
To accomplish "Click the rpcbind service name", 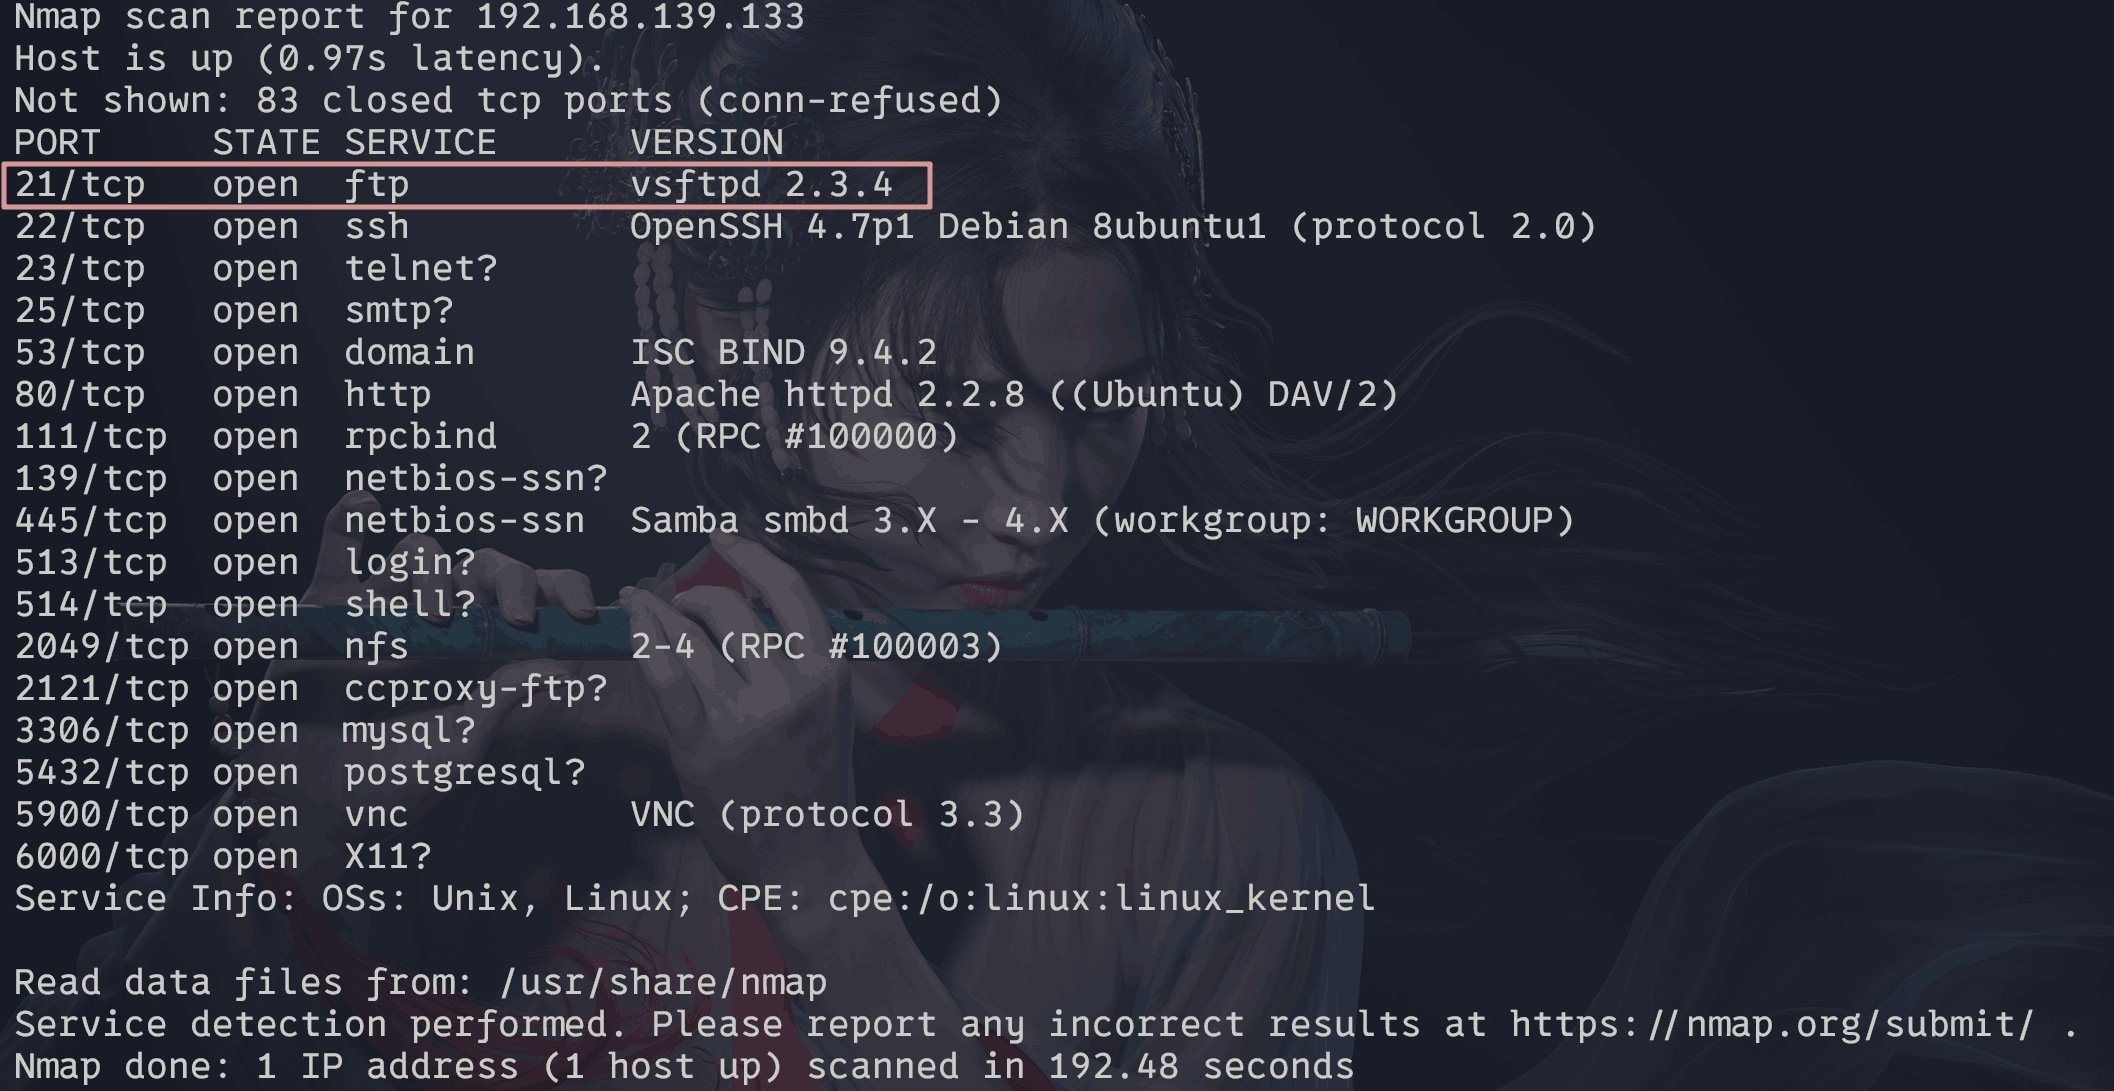I will coord(420,437).
